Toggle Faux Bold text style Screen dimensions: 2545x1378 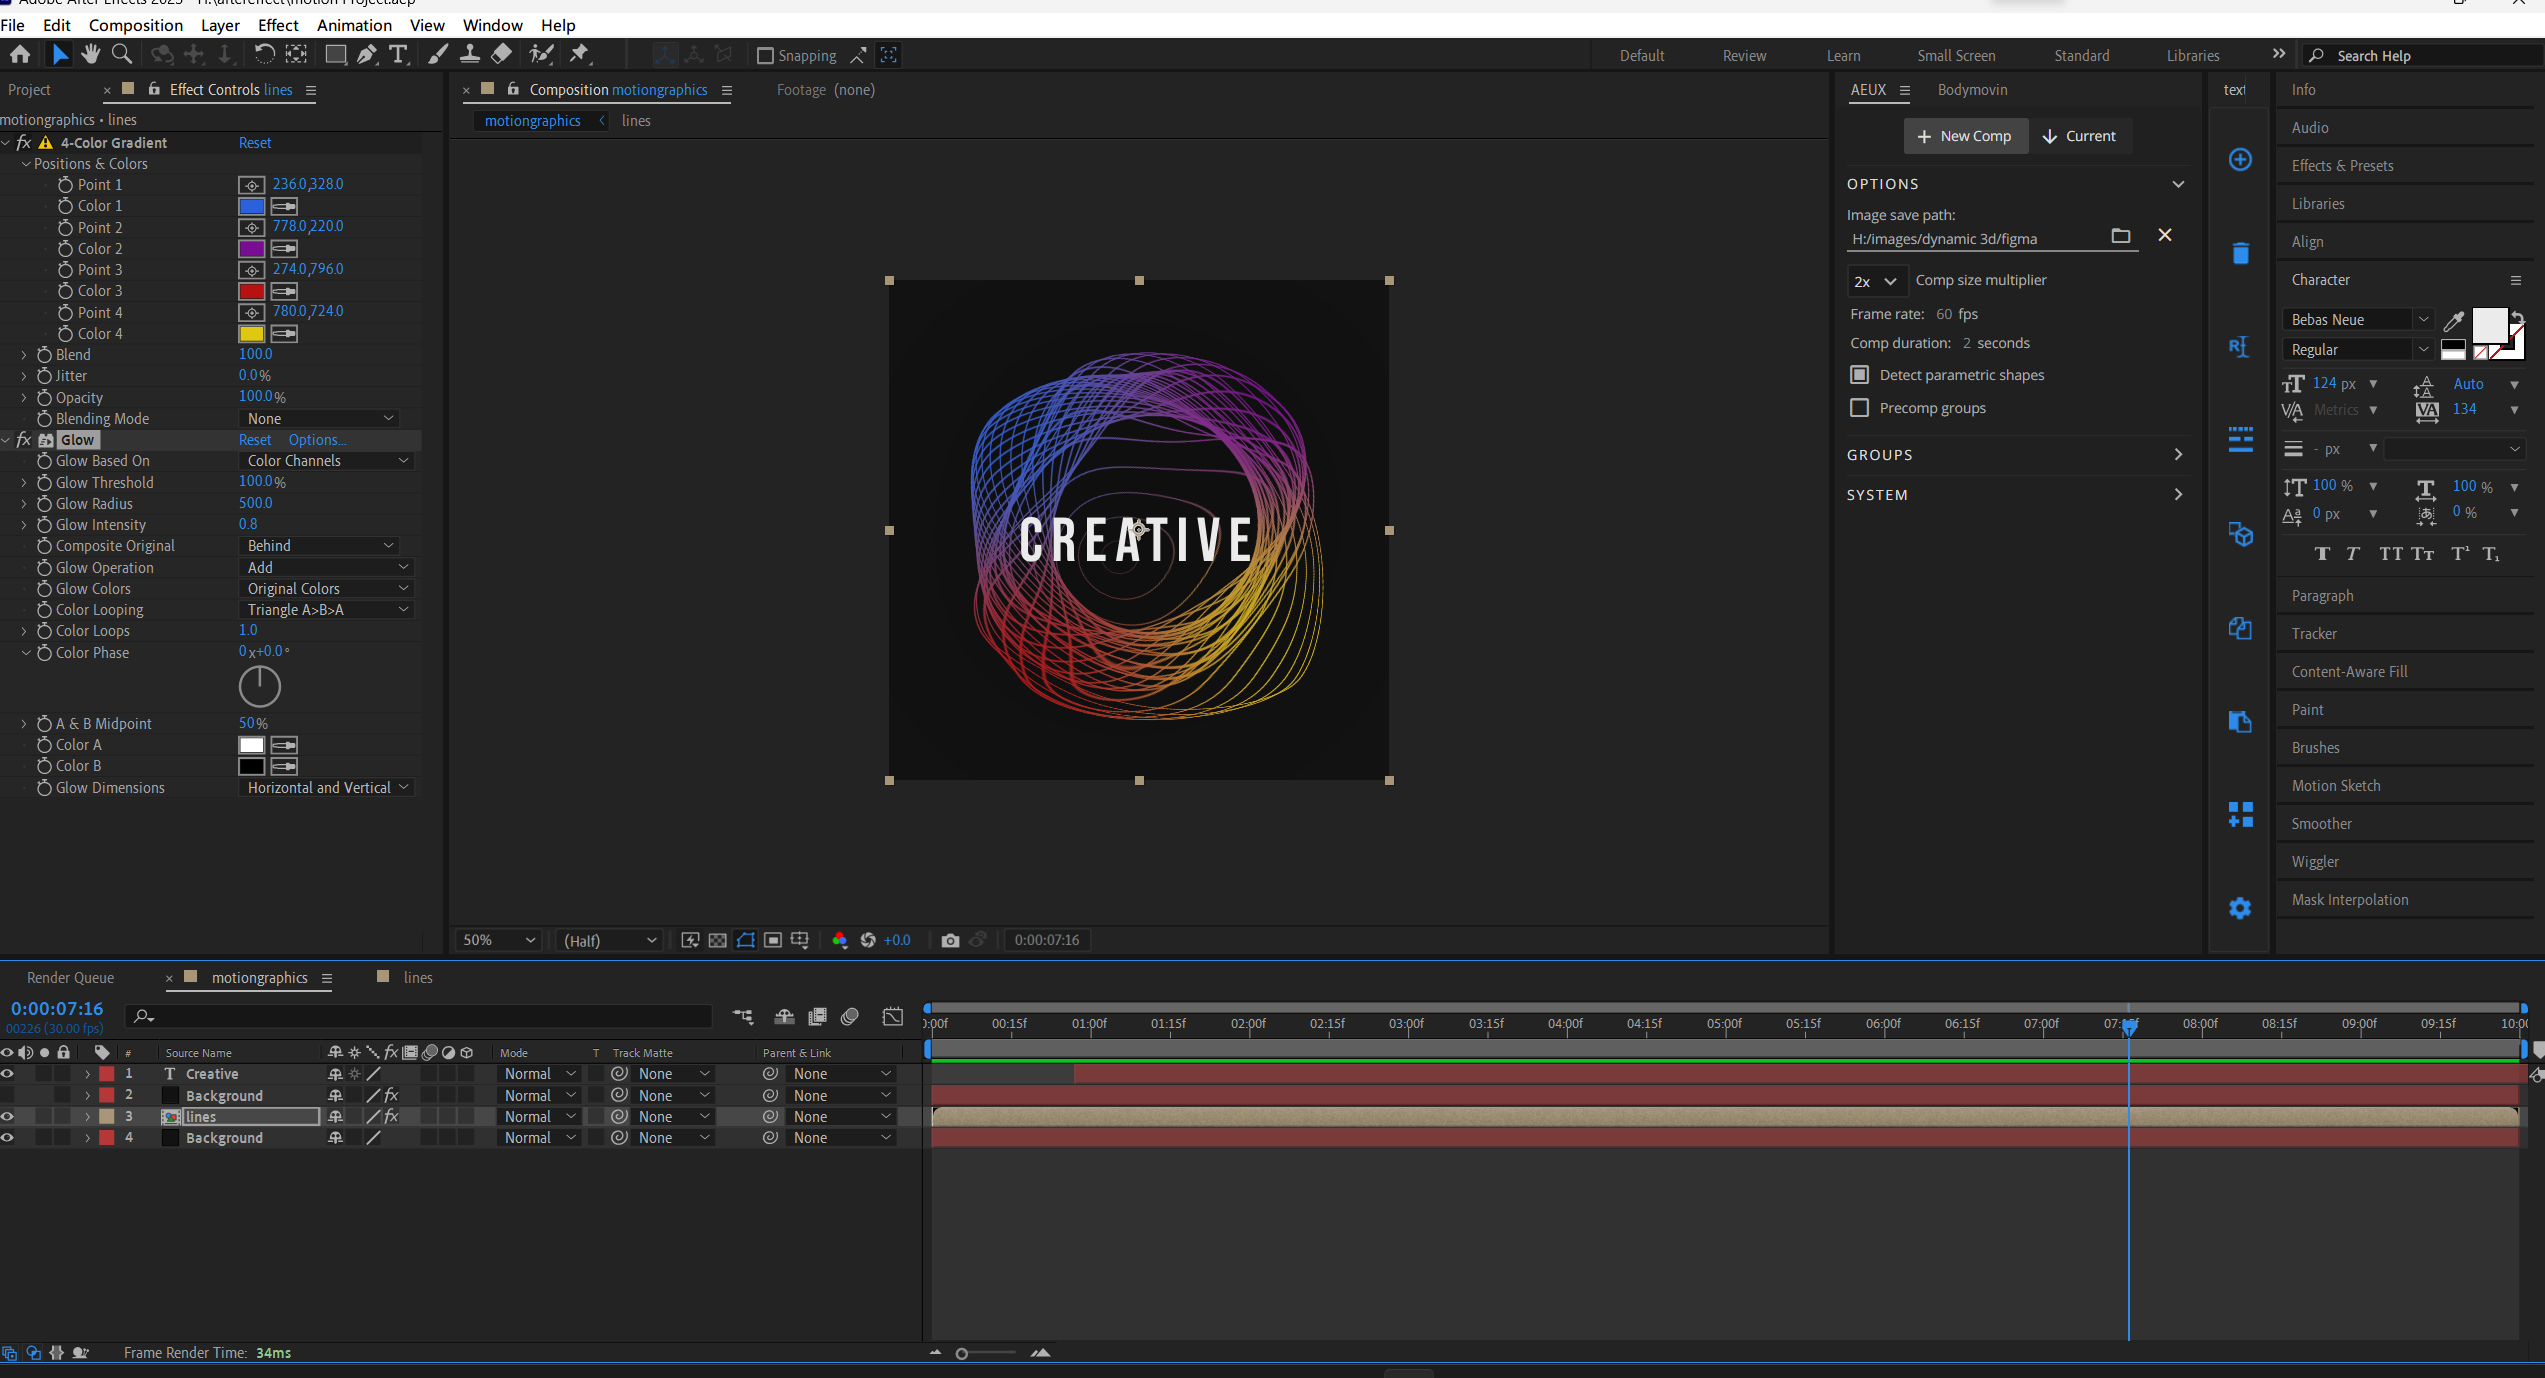[2322, 554]
